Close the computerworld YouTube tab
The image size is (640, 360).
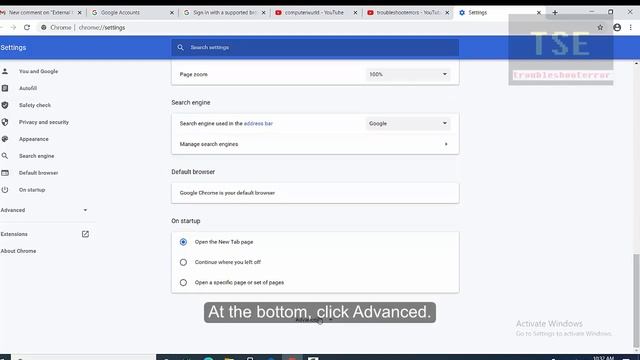(355, 13)
